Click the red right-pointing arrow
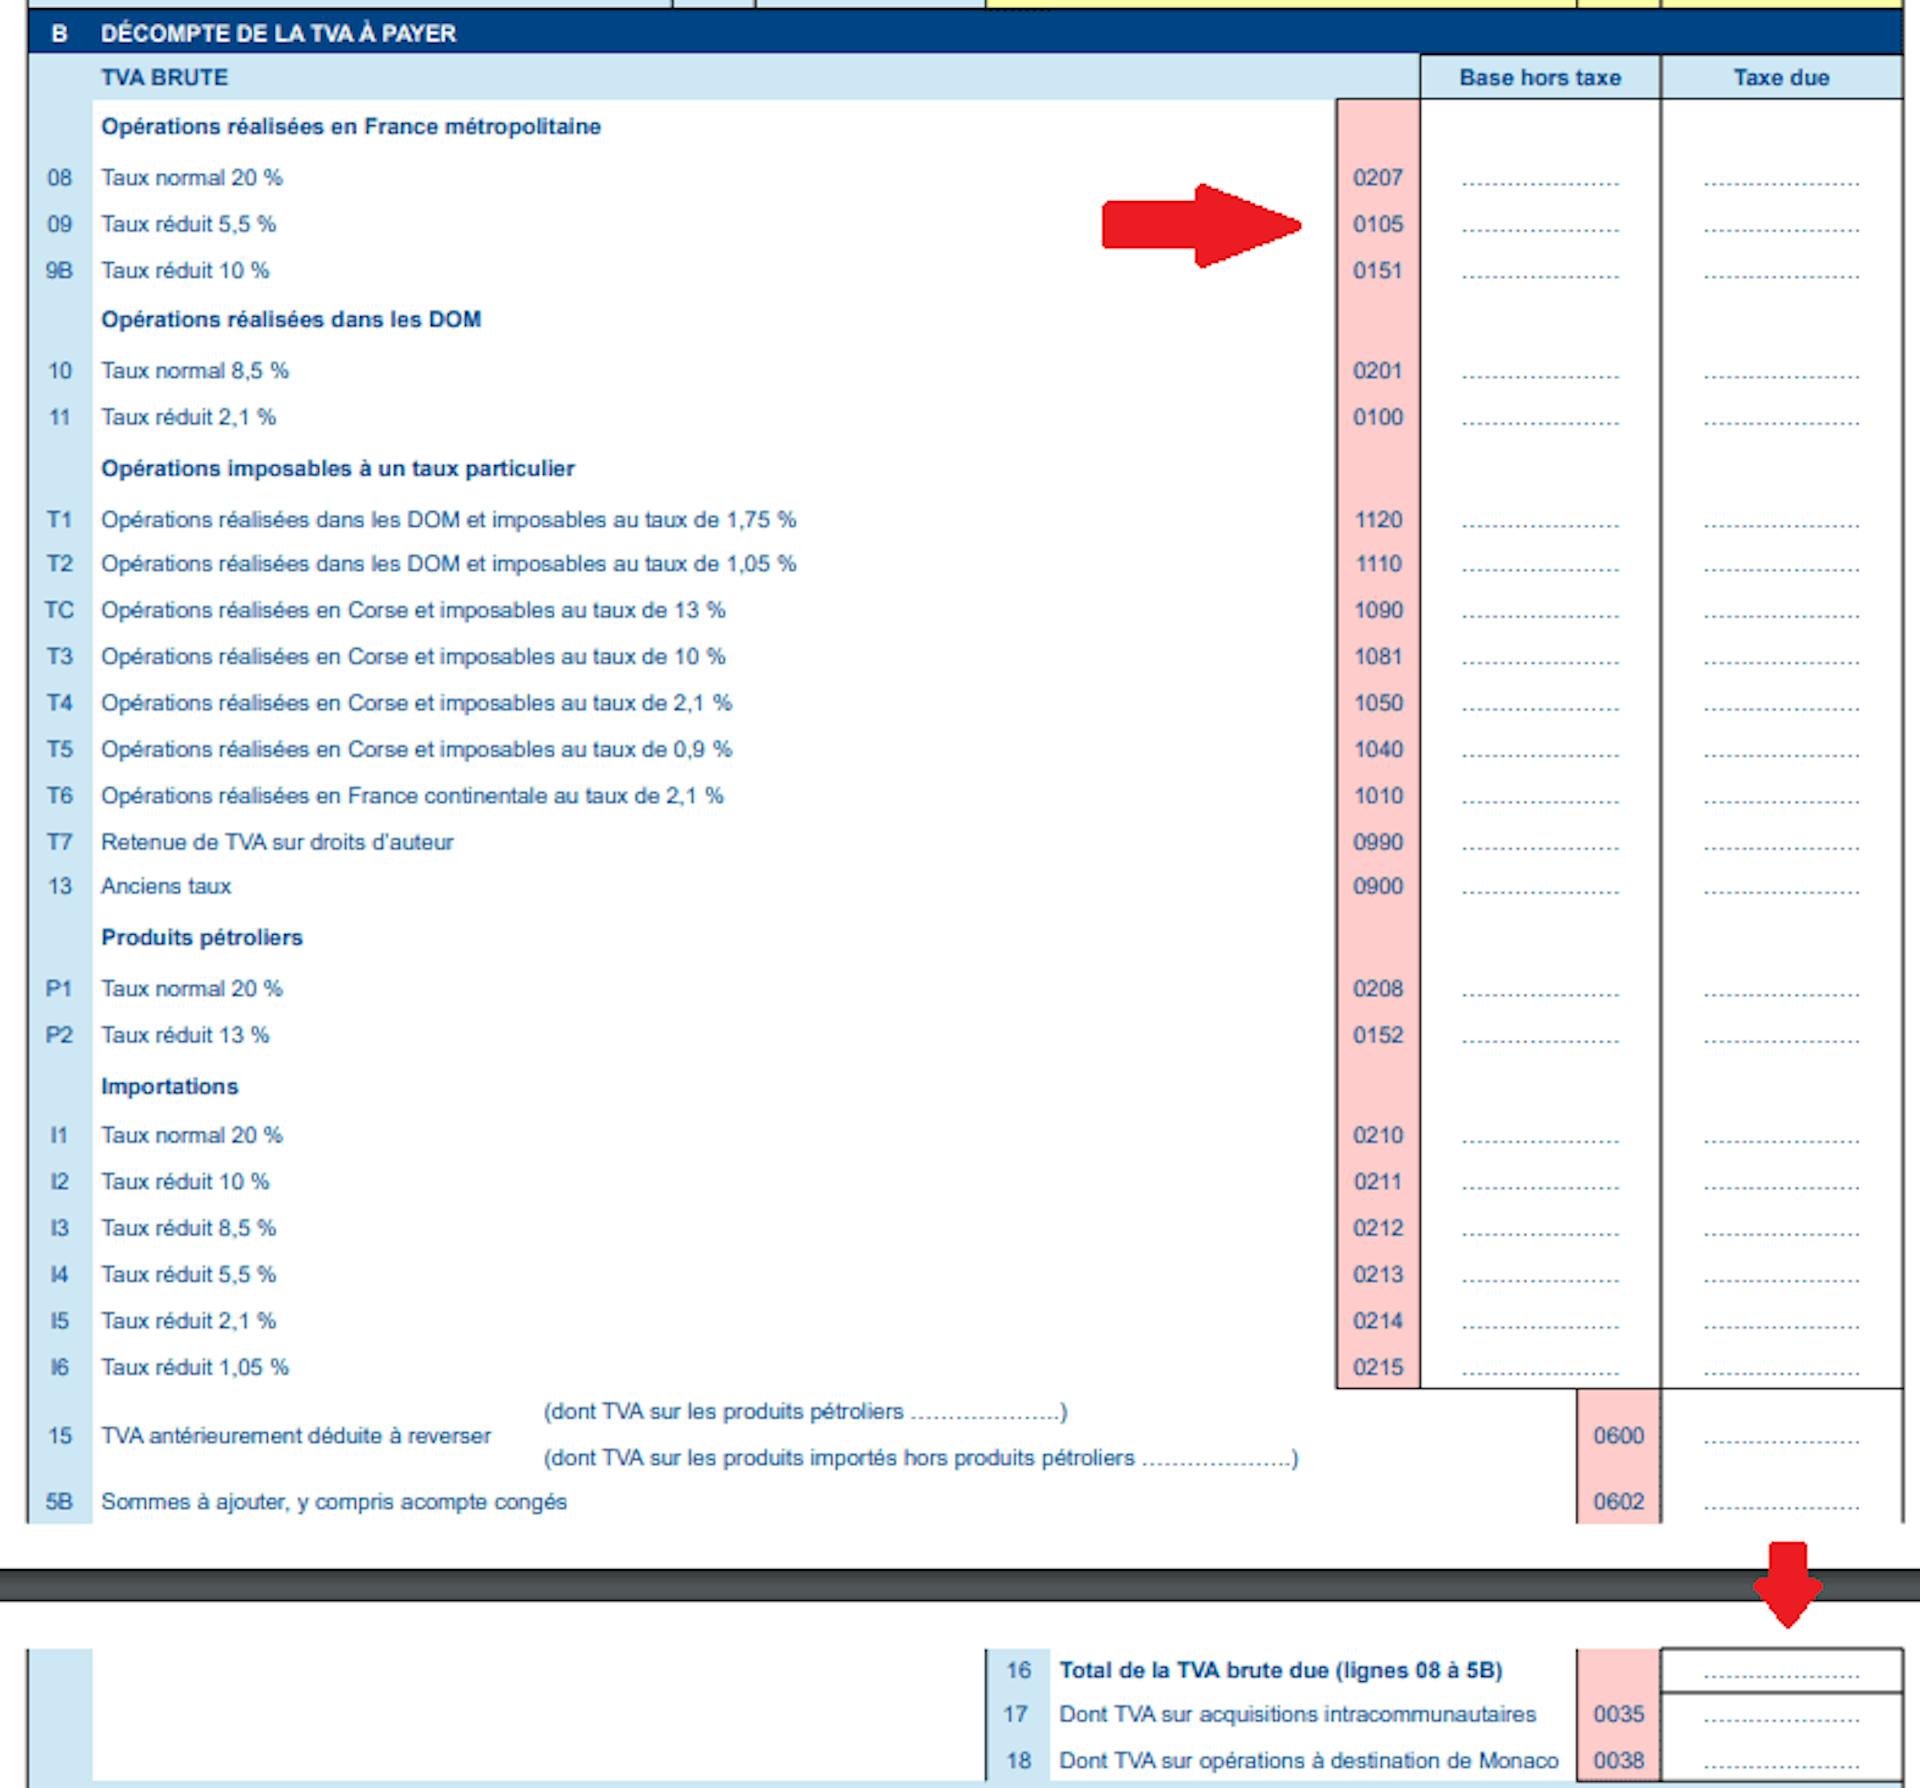Viewport: 1920px width, 1788px height. click(x=1200, y=226)
